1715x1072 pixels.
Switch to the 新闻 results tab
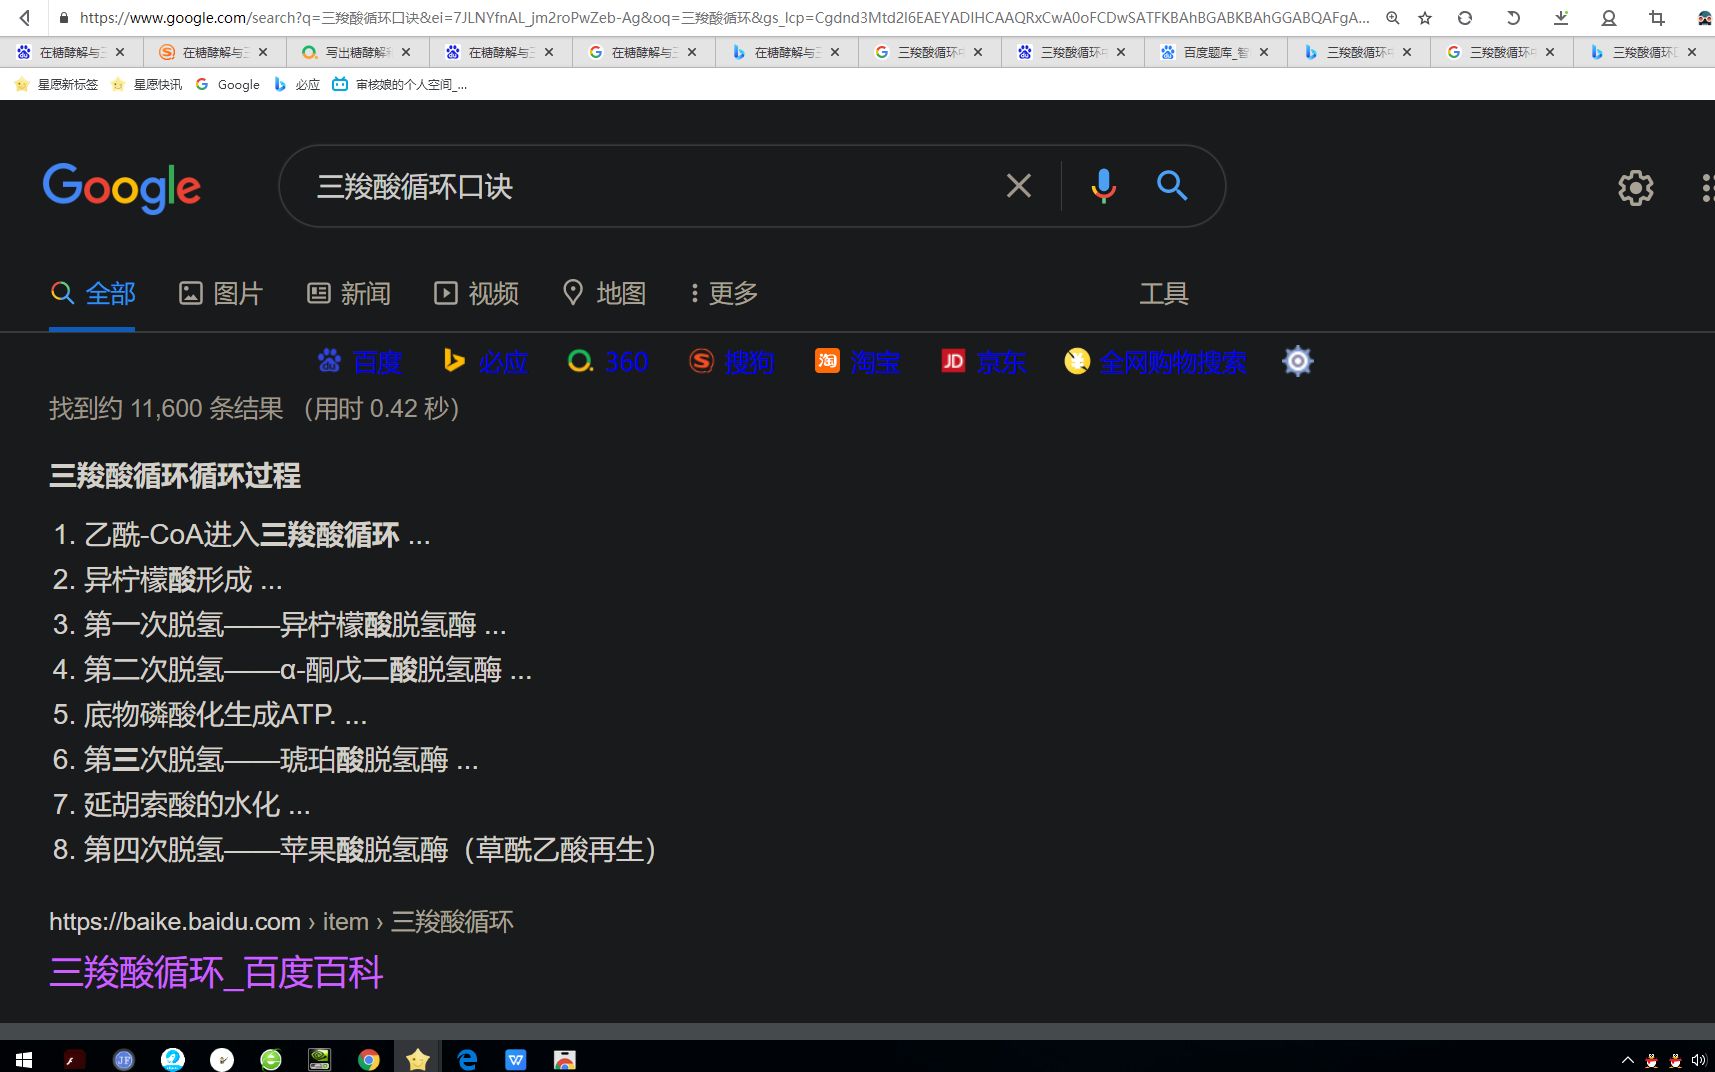(348, 293)
